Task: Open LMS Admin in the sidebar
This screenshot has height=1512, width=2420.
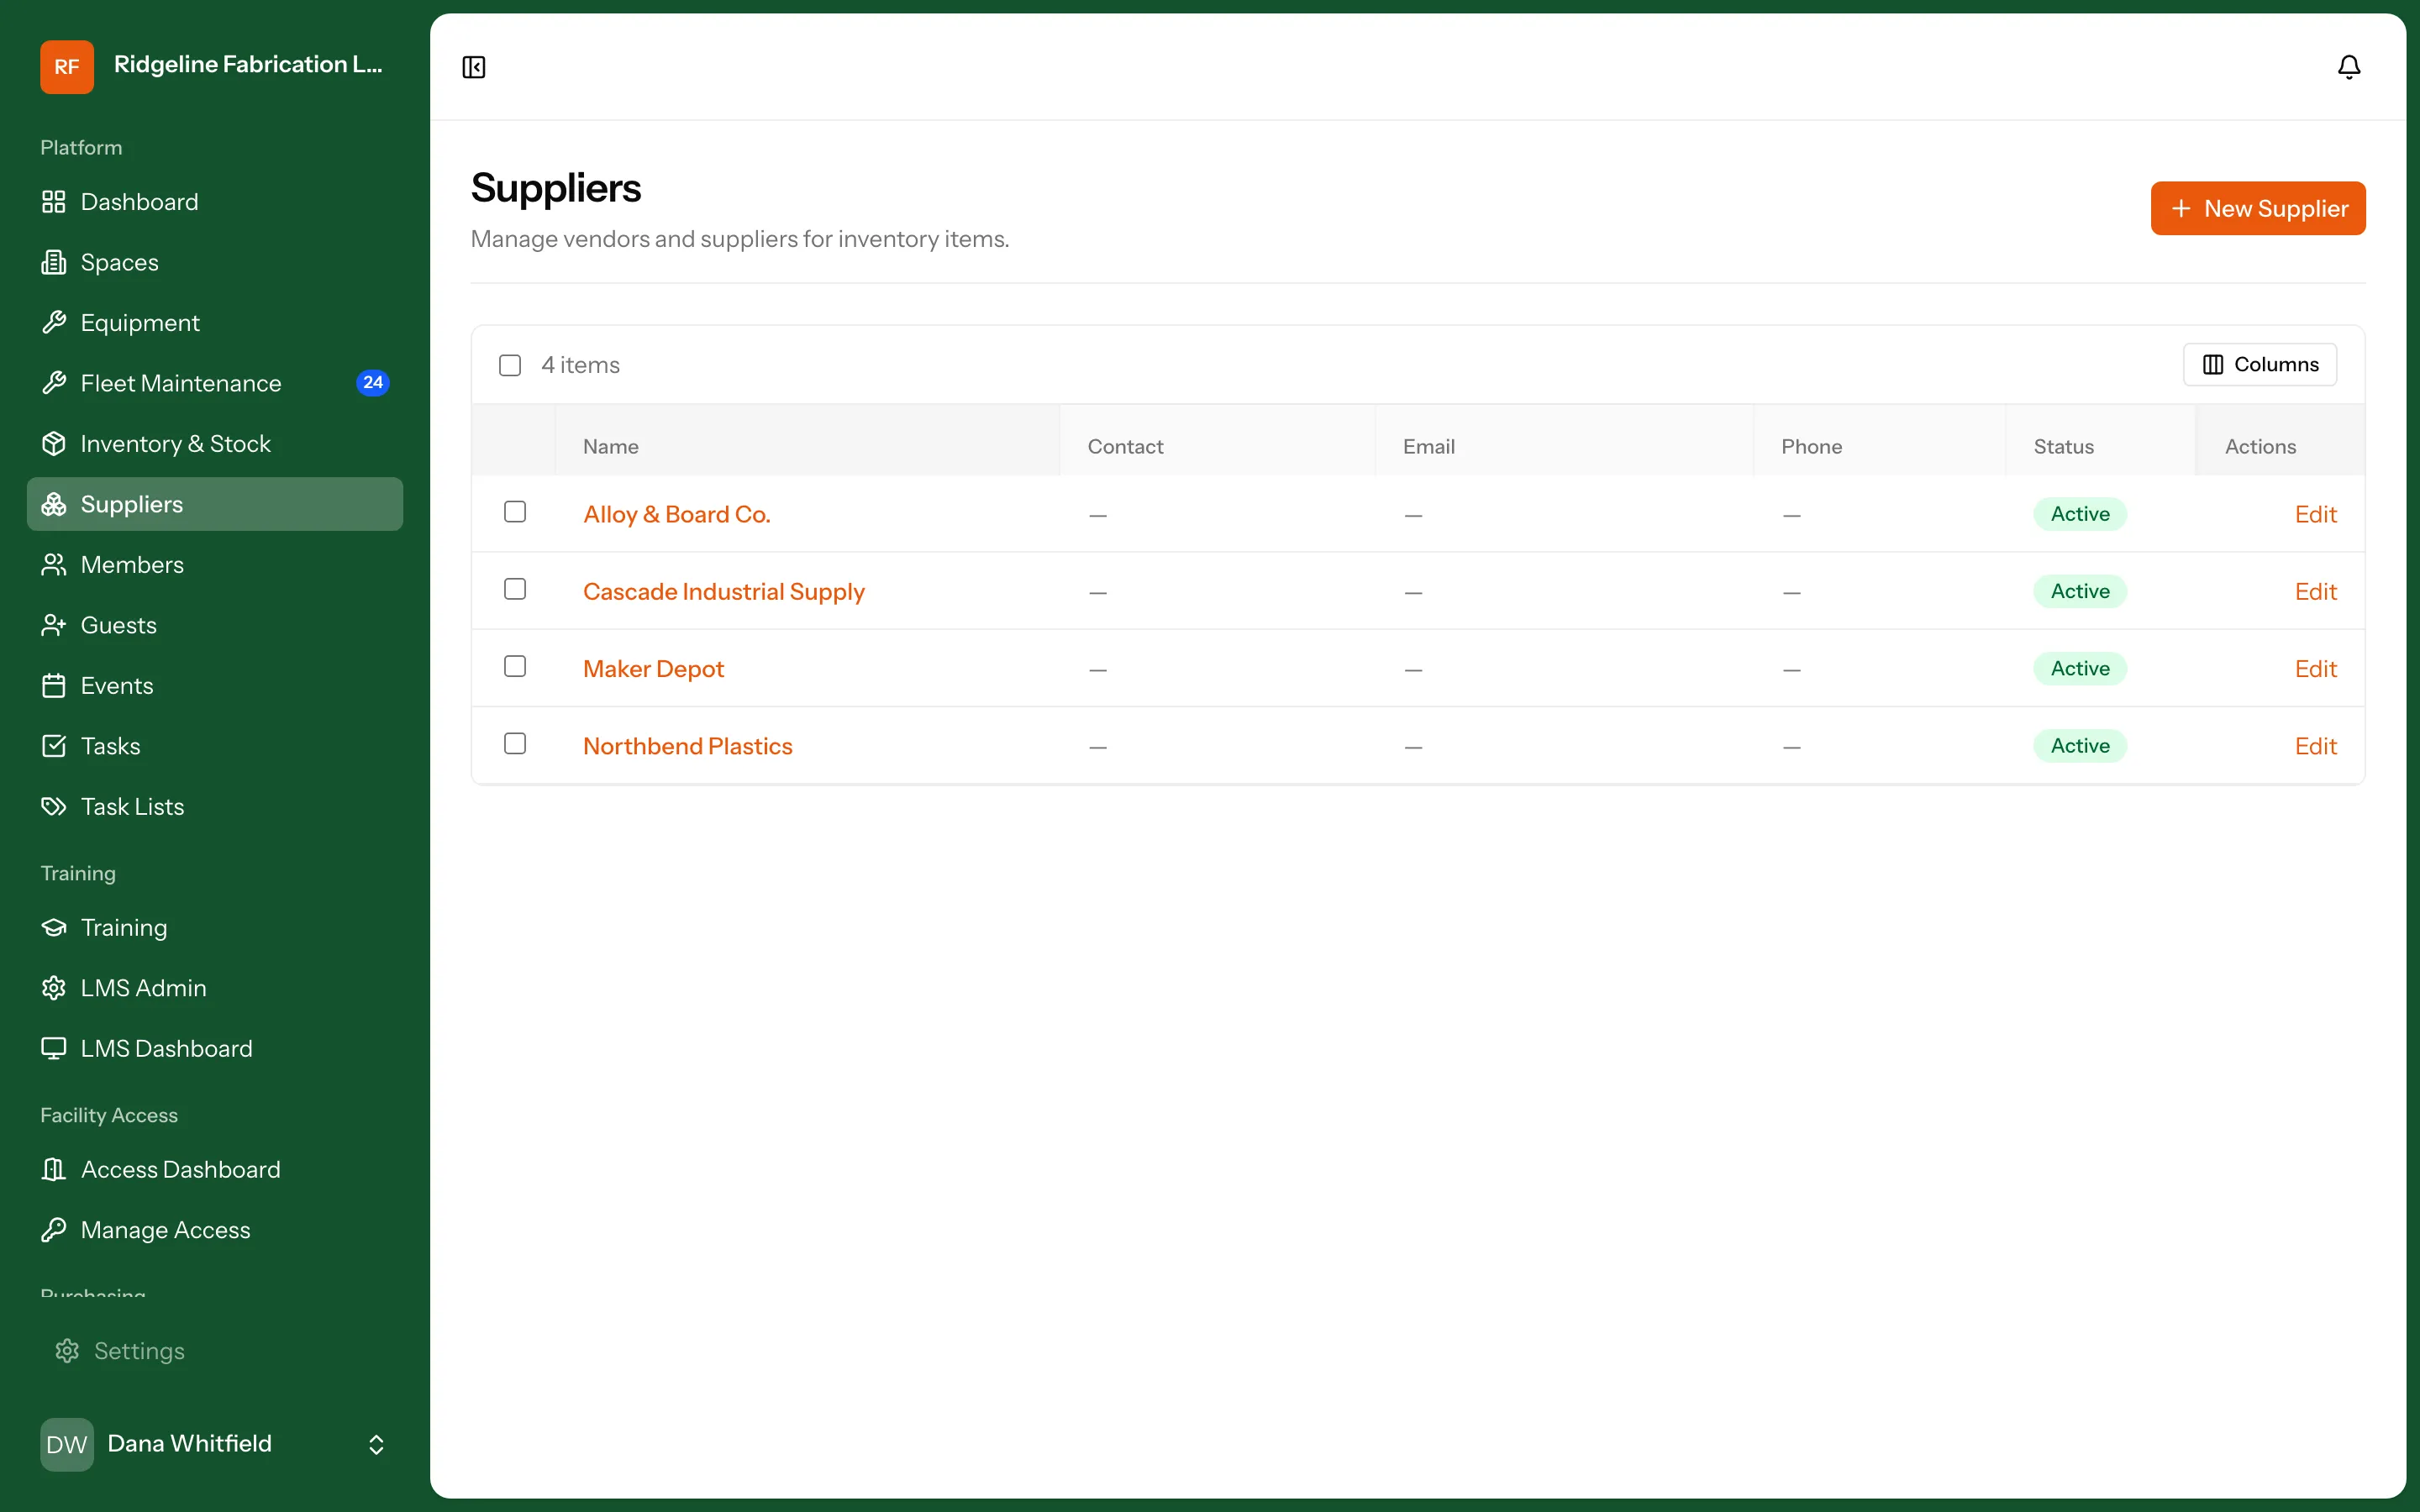Action: (x=215, y=988)
